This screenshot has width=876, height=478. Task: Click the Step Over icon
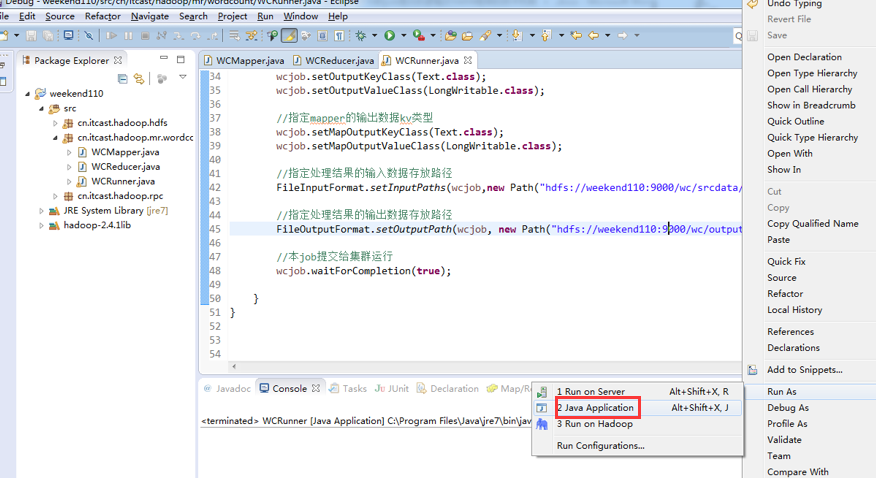(x=195, y=36)
